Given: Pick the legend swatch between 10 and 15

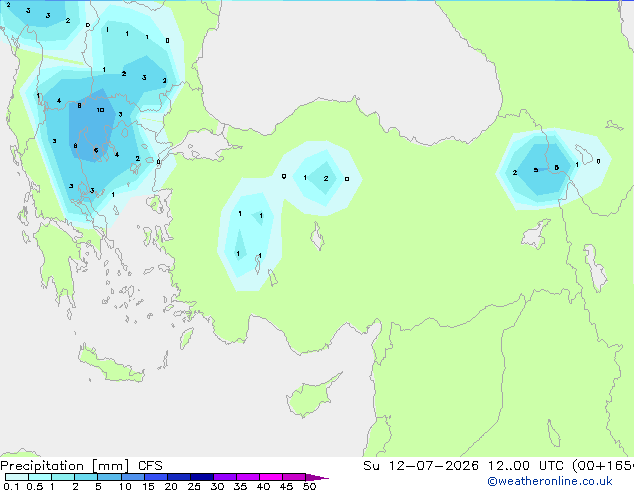Looking at the screenshot, I should (132, 477).
